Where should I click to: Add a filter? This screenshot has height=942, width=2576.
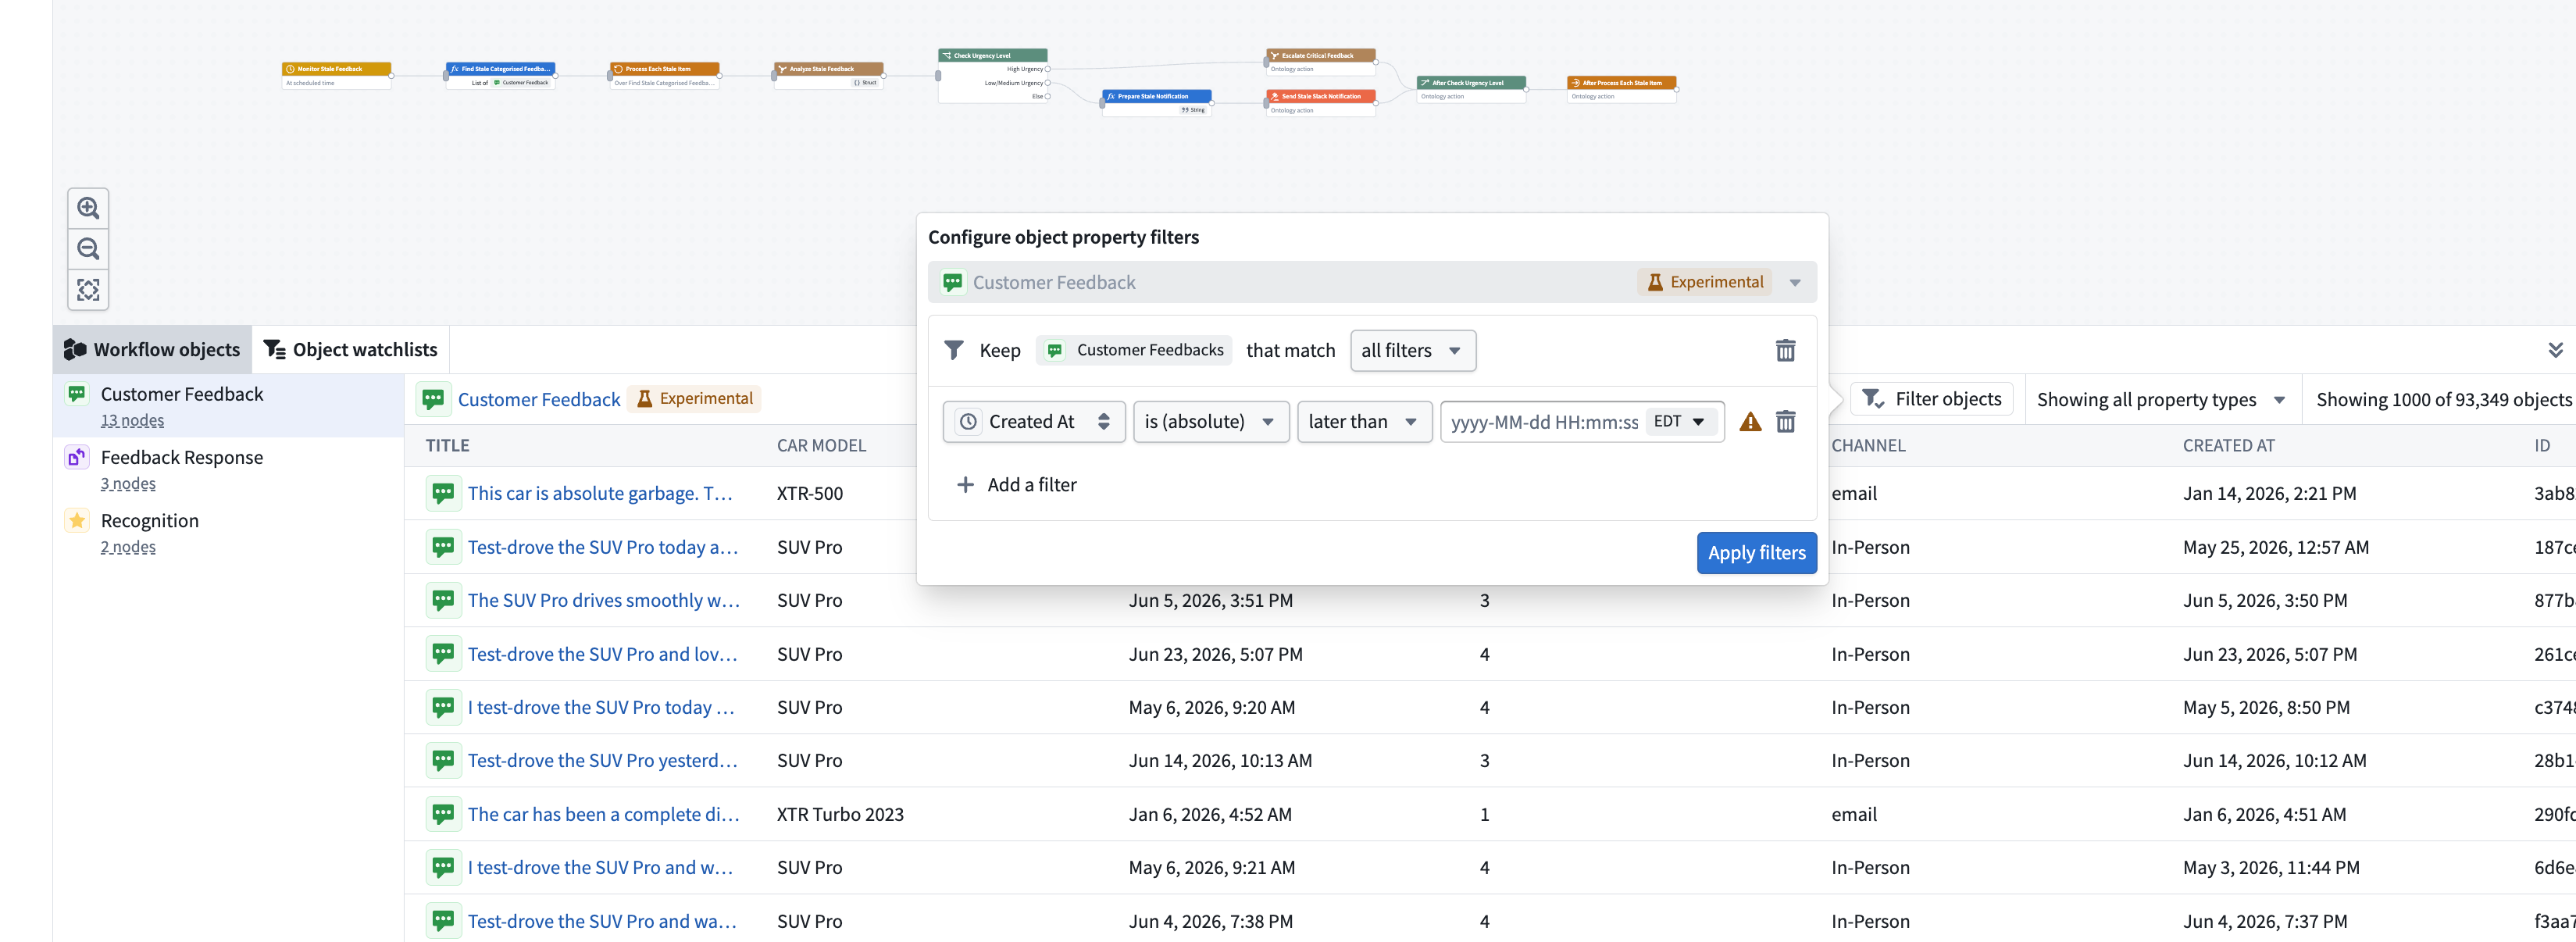click(1016, 484)
